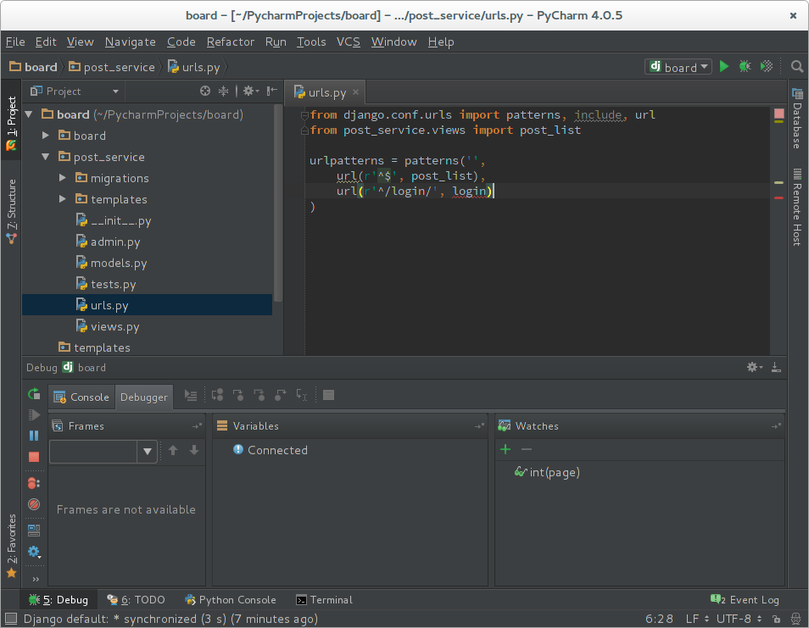This screenshot has height=628, width=809.
Task: Hide the Project tool window
Action: pos(271,91)
